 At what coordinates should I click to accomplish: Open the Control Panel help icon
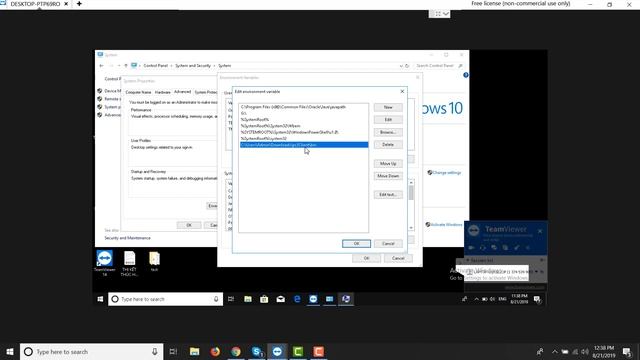[466, 75]
